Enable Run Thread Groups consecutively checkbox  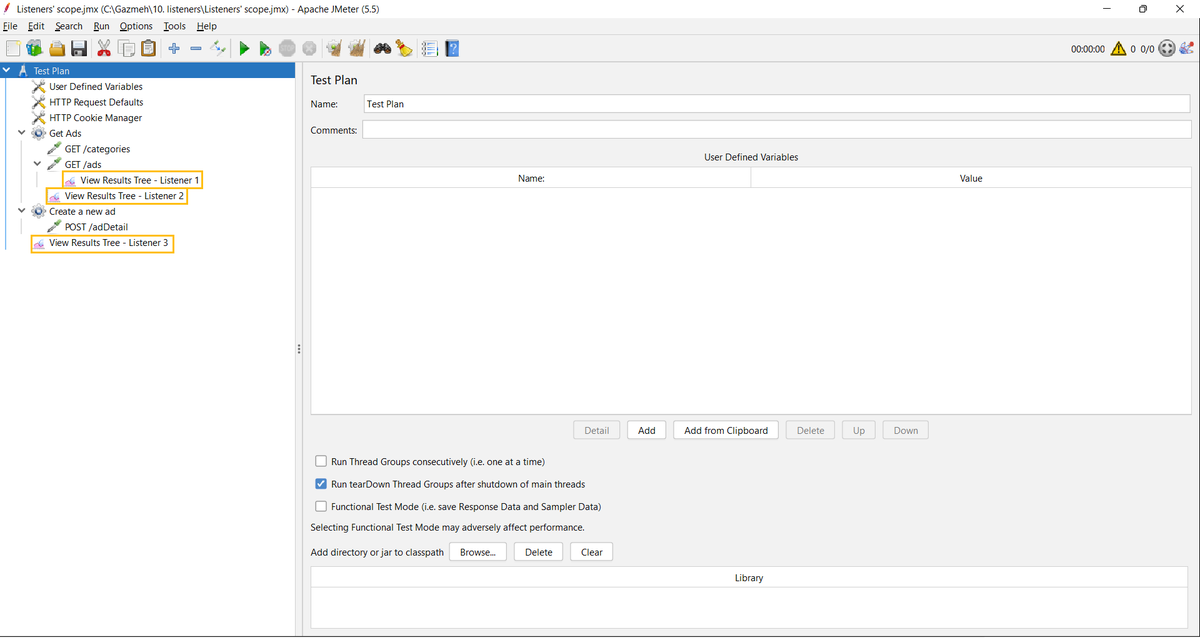pyautogui.click(x=321, y=462)
